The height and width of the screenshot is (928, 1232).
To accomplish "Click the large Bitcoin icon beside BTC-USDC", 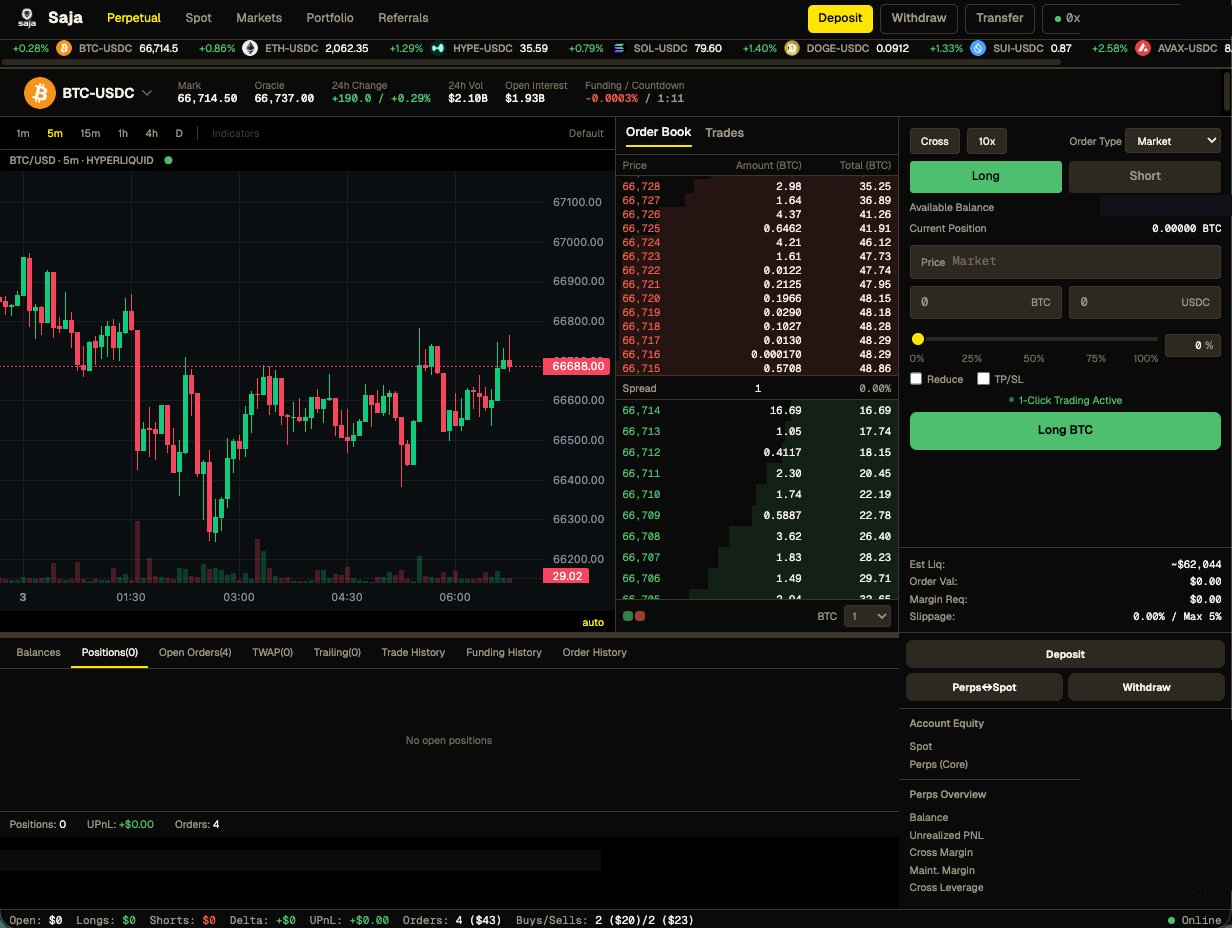I will click(39, 93).
